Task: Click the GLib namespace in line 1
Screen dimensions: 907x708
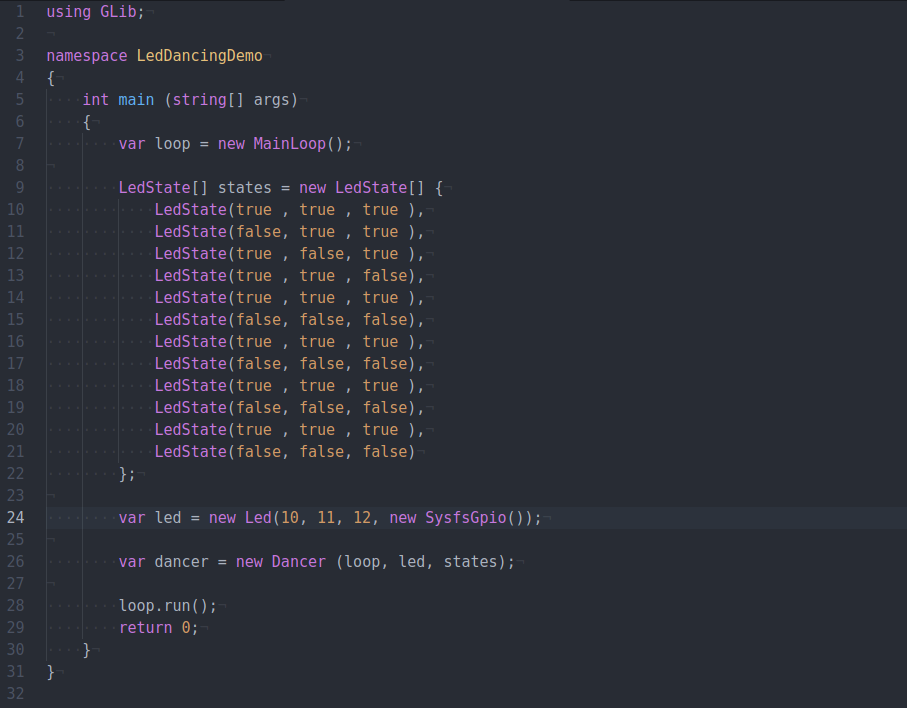Action: pyautogui.click(x=119, y=11)
